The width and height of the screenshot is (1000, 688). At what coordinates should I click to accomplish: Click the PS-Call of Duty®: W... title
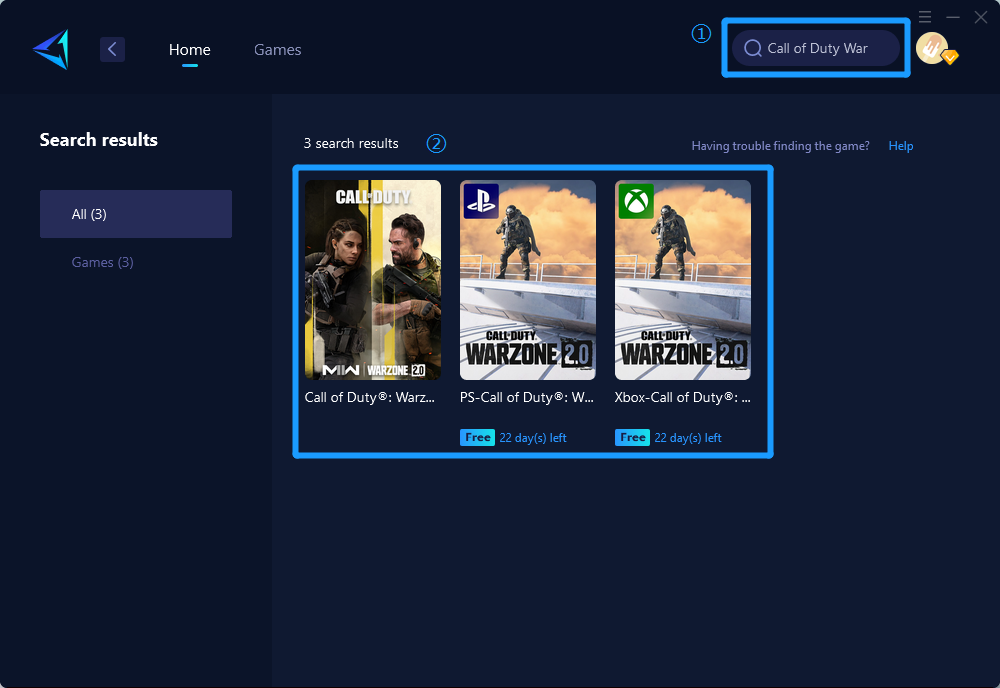pos(527,397)
